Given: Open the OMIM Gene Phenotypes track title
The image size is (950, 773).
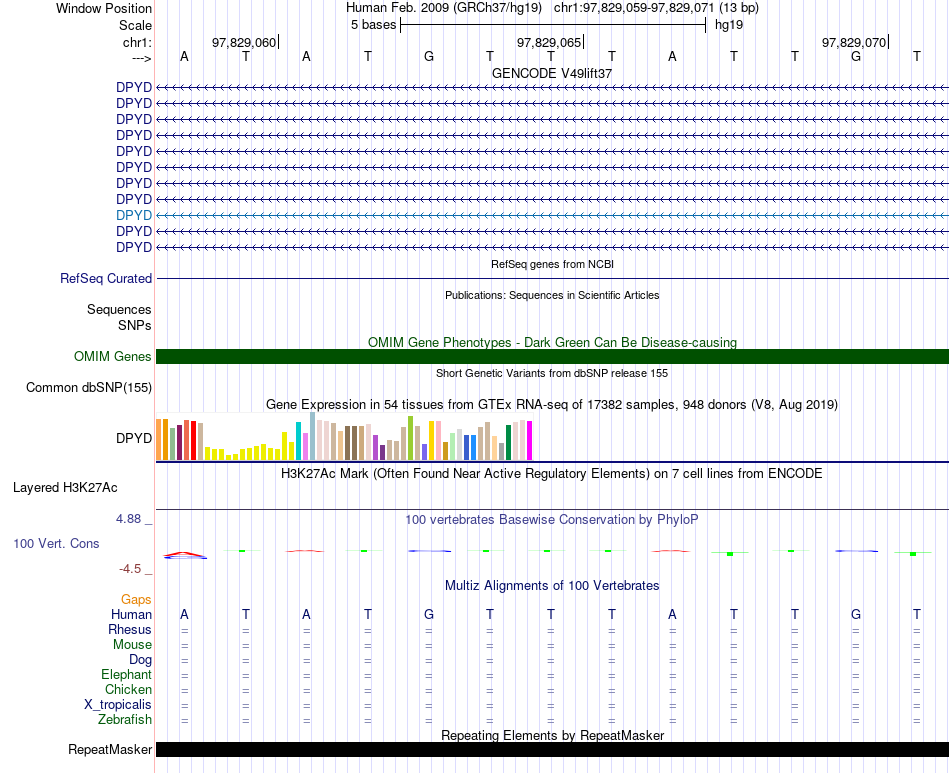Looking at the screenshot, I should tap(552, 342).
